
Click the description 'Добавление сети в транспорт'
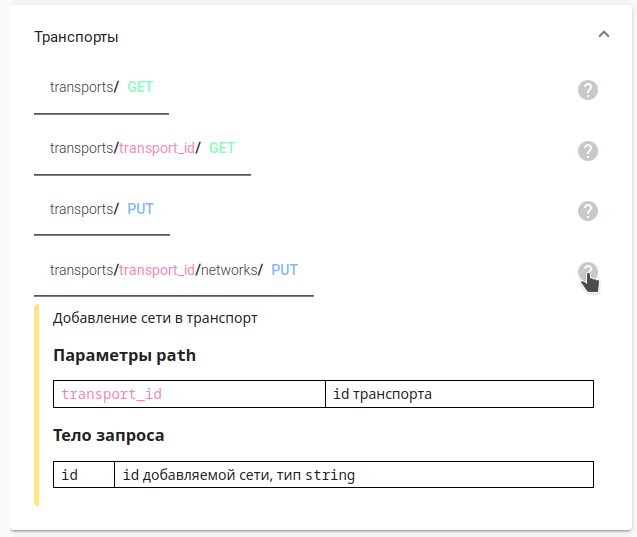pyautogui.click(x=155, y=319)
